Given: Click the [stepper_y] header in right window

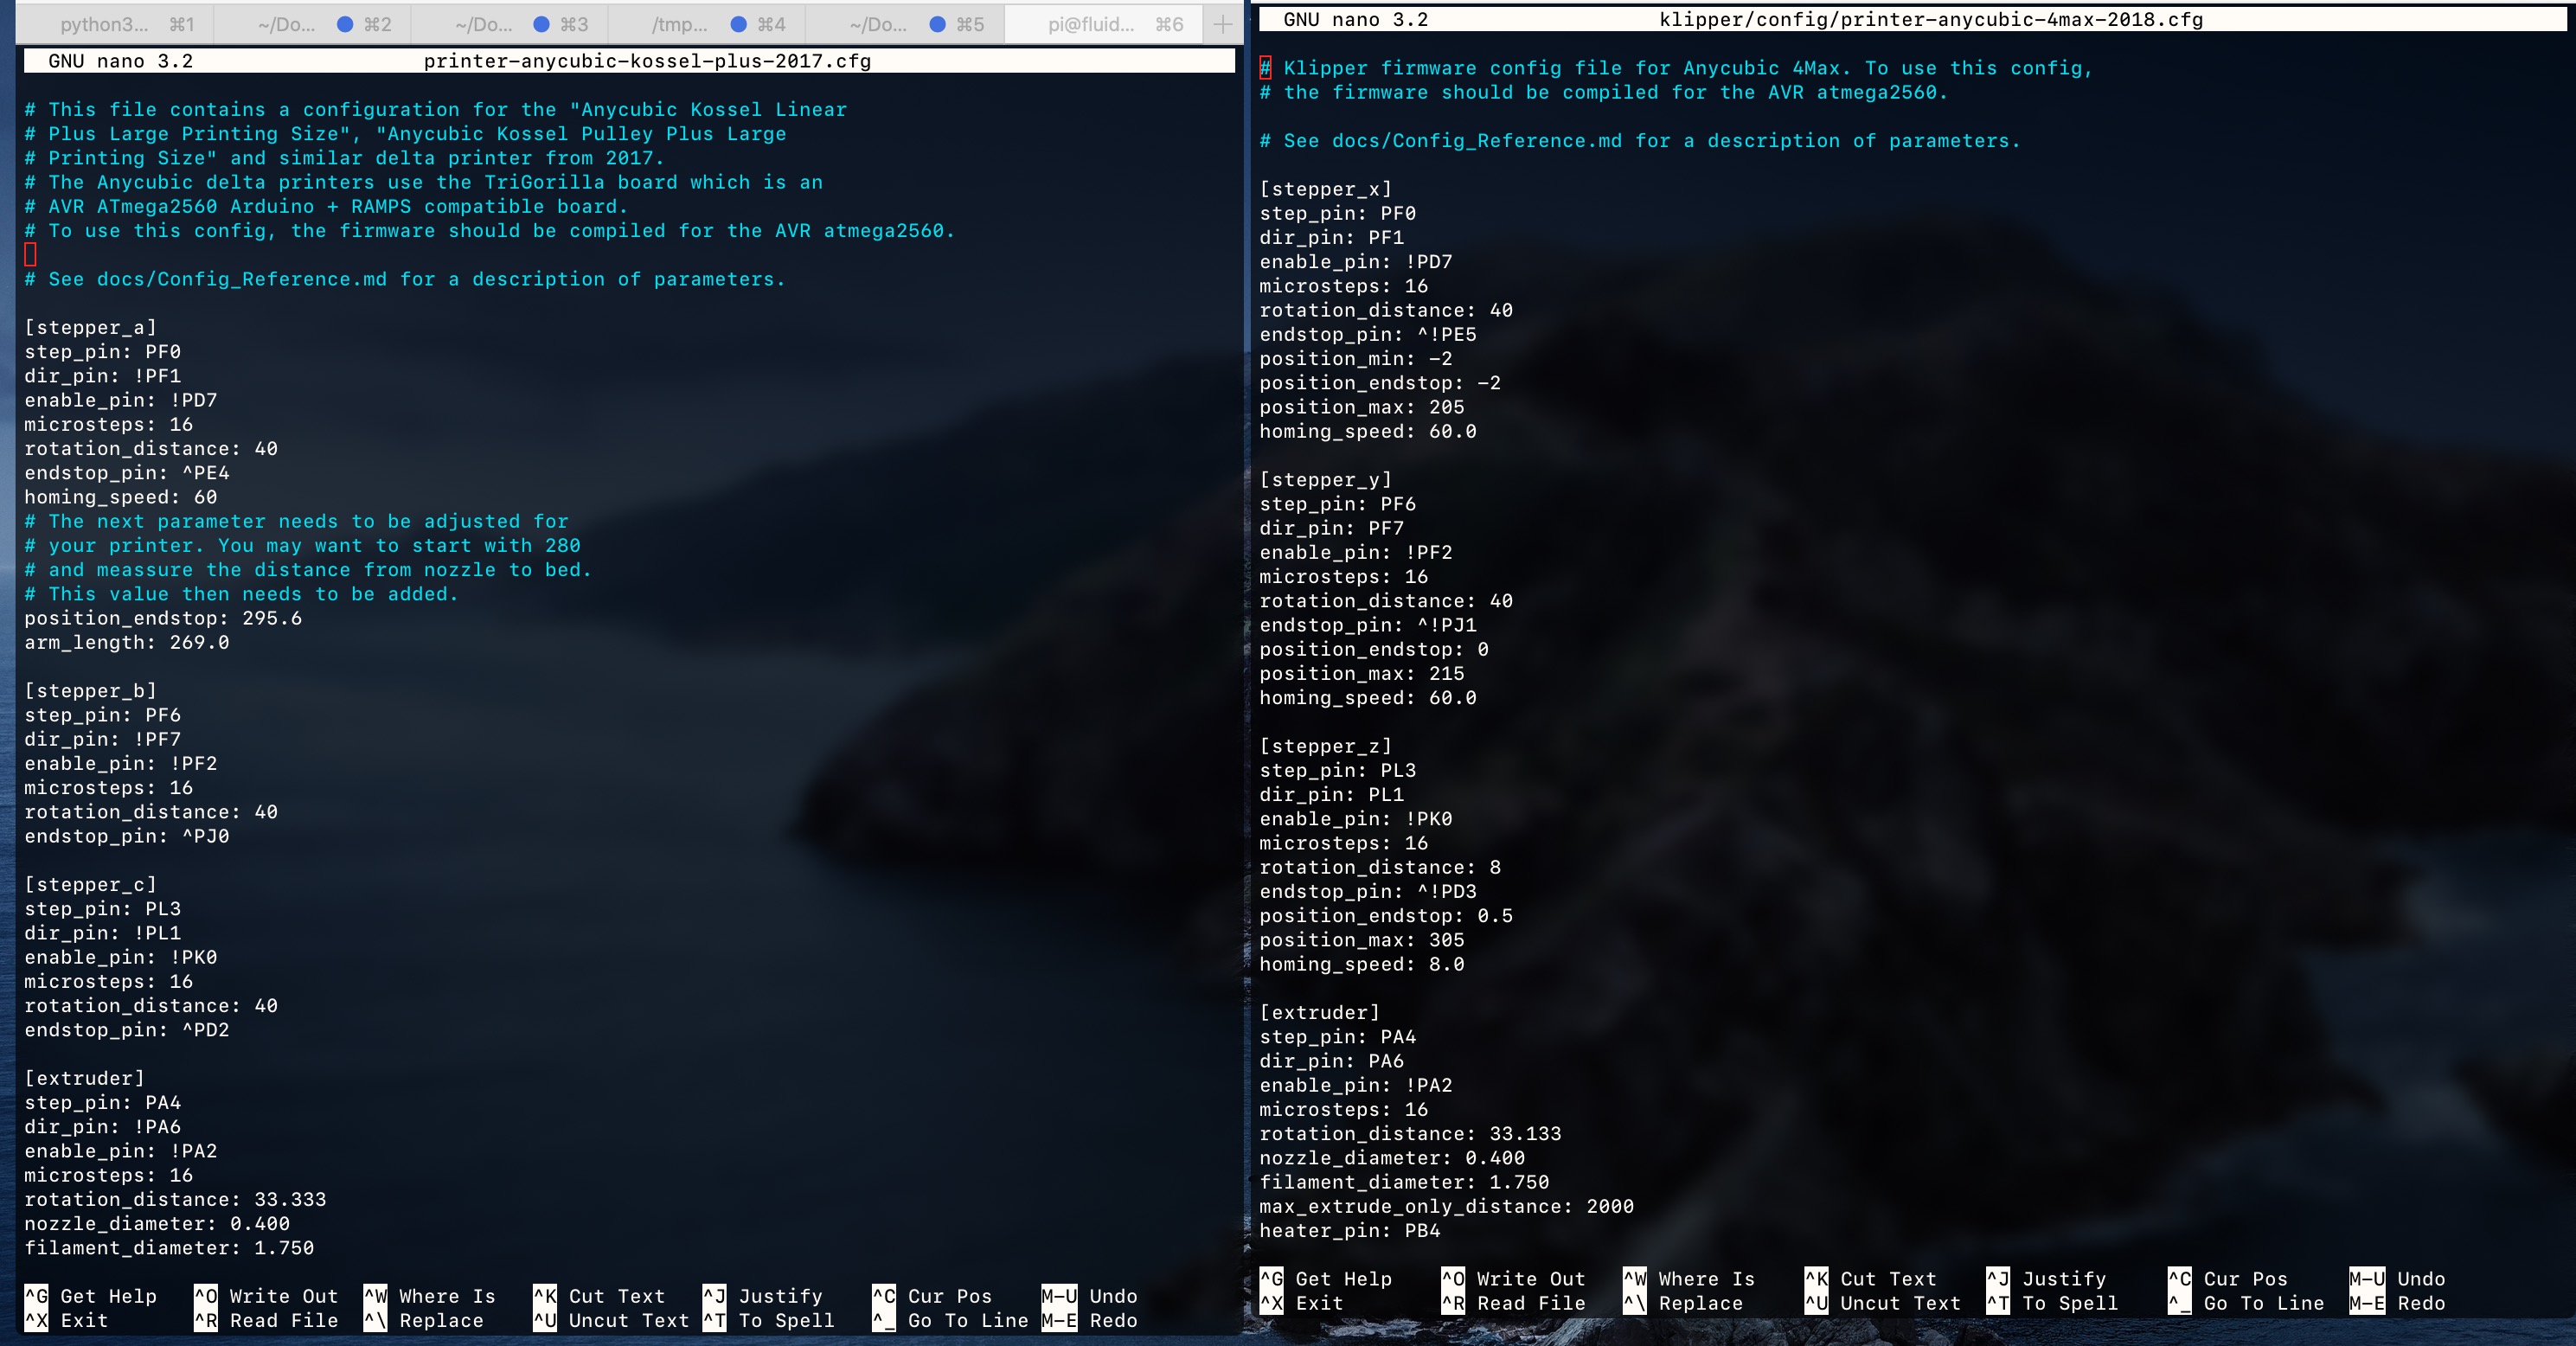Looking at the screenshot, I should tap(1325, 480).
